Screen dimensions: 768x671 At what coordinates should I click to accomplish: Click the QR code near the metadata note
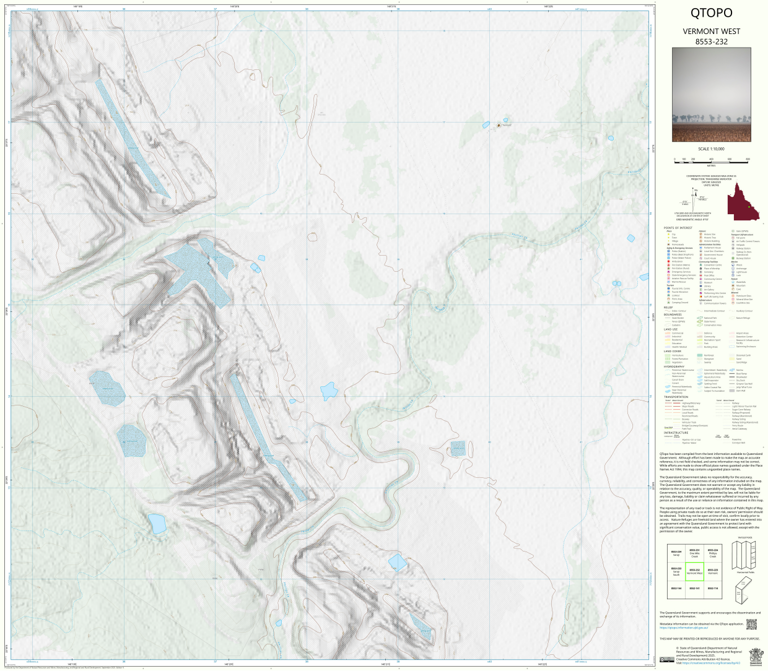[751, 624]
